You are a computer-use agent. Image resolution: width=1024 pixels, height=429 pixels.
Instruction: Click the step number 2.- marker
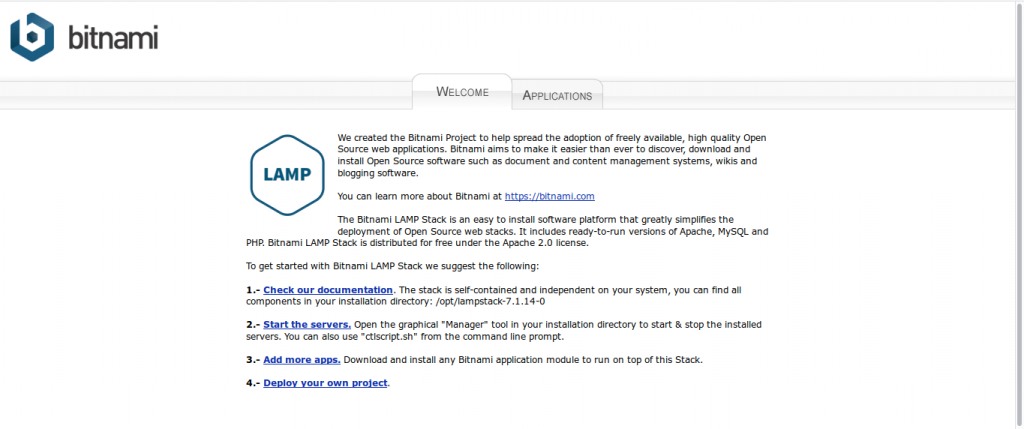coord(253,325)
